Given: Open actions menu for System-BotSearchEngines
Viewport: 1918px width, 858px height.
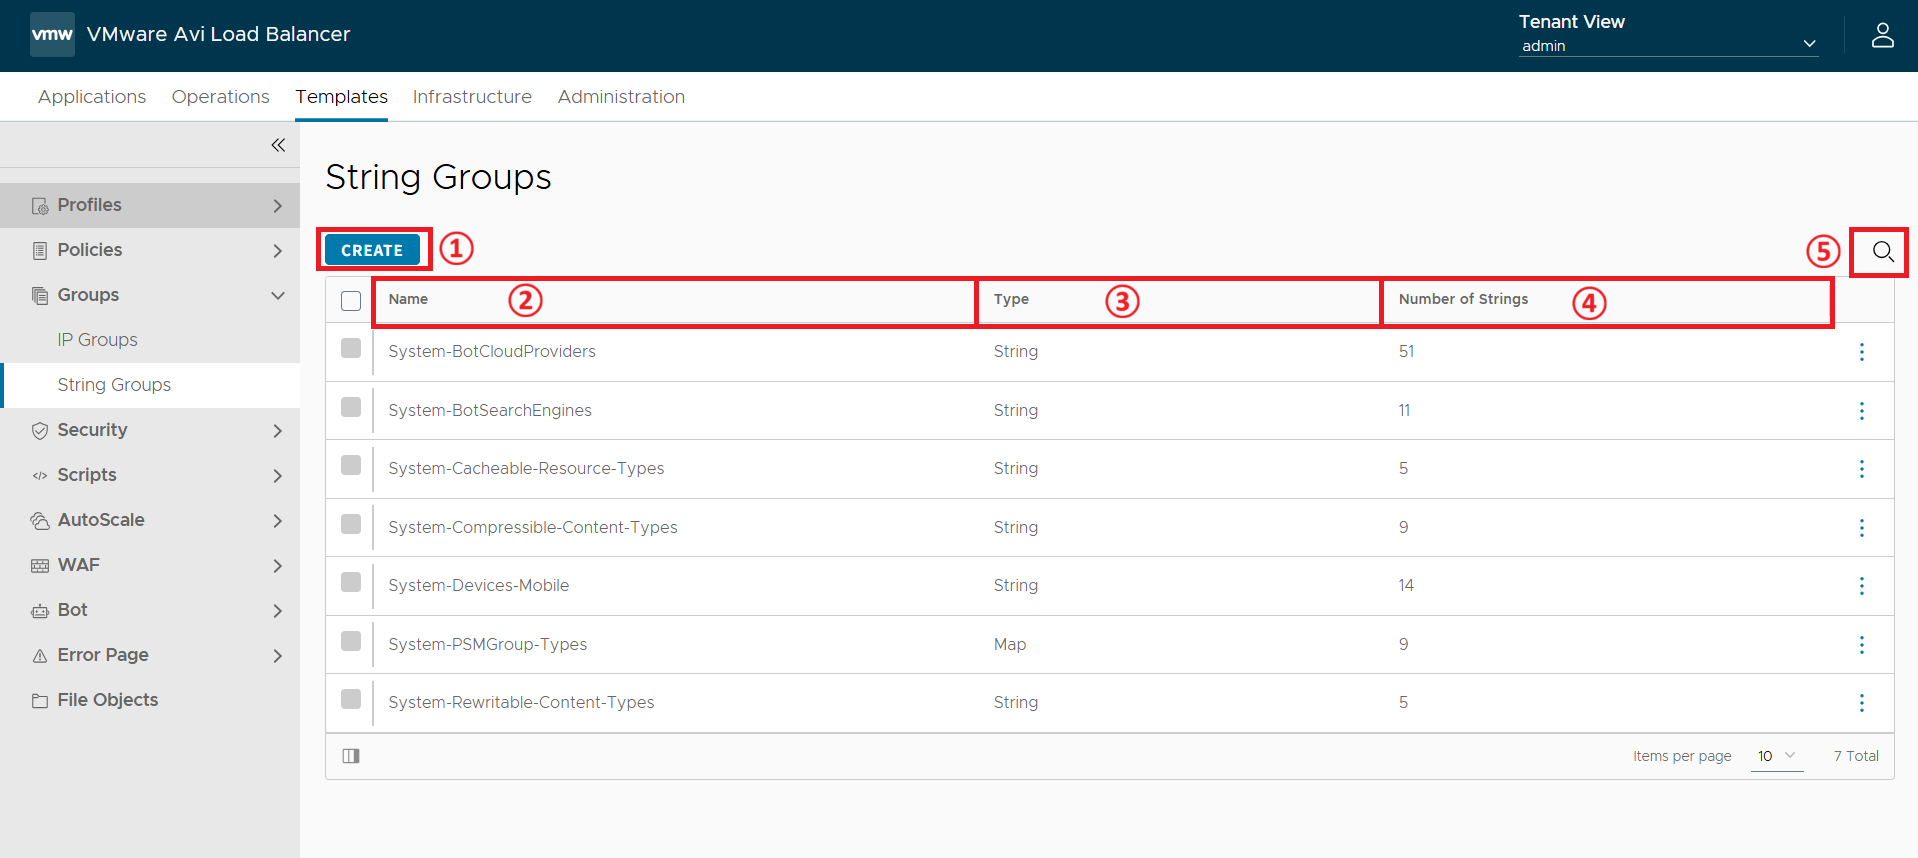Looking at the screenshot, I should click(x=1861, y=411).
